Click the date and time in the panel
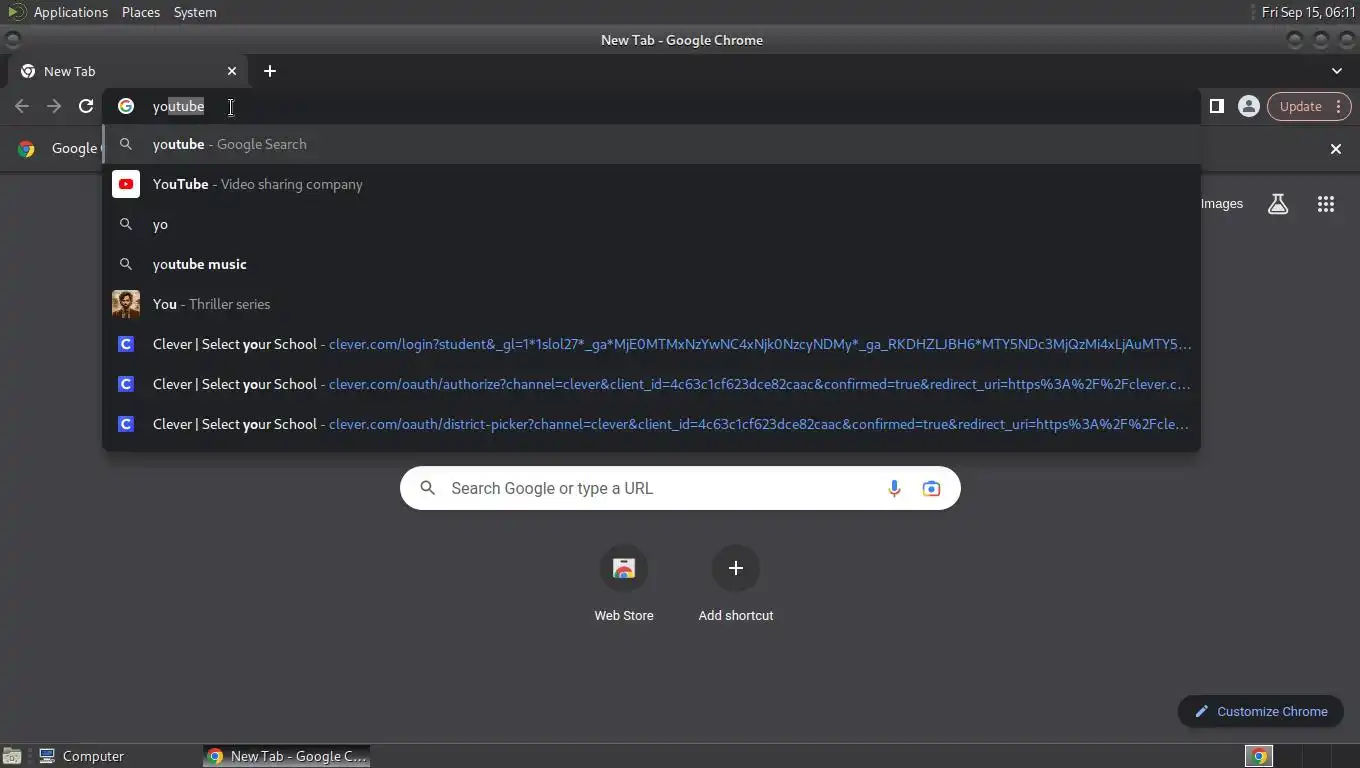This screenshot has width=1360, height=768. pyautogui.click(x=1308, y=12)
